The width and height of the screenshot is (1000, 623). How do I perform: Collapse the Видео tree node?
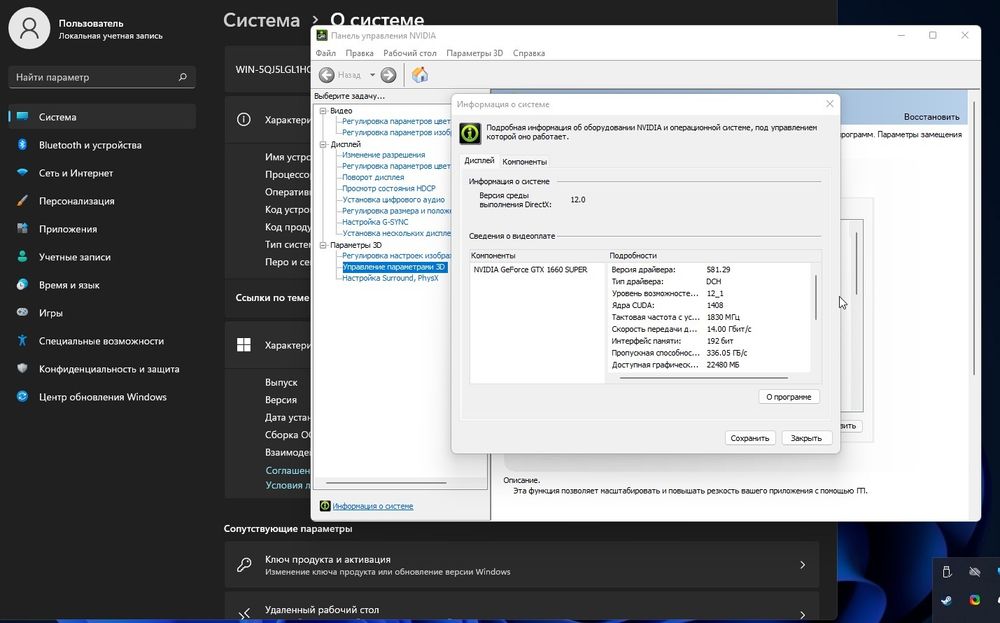(x=323, y=111)
